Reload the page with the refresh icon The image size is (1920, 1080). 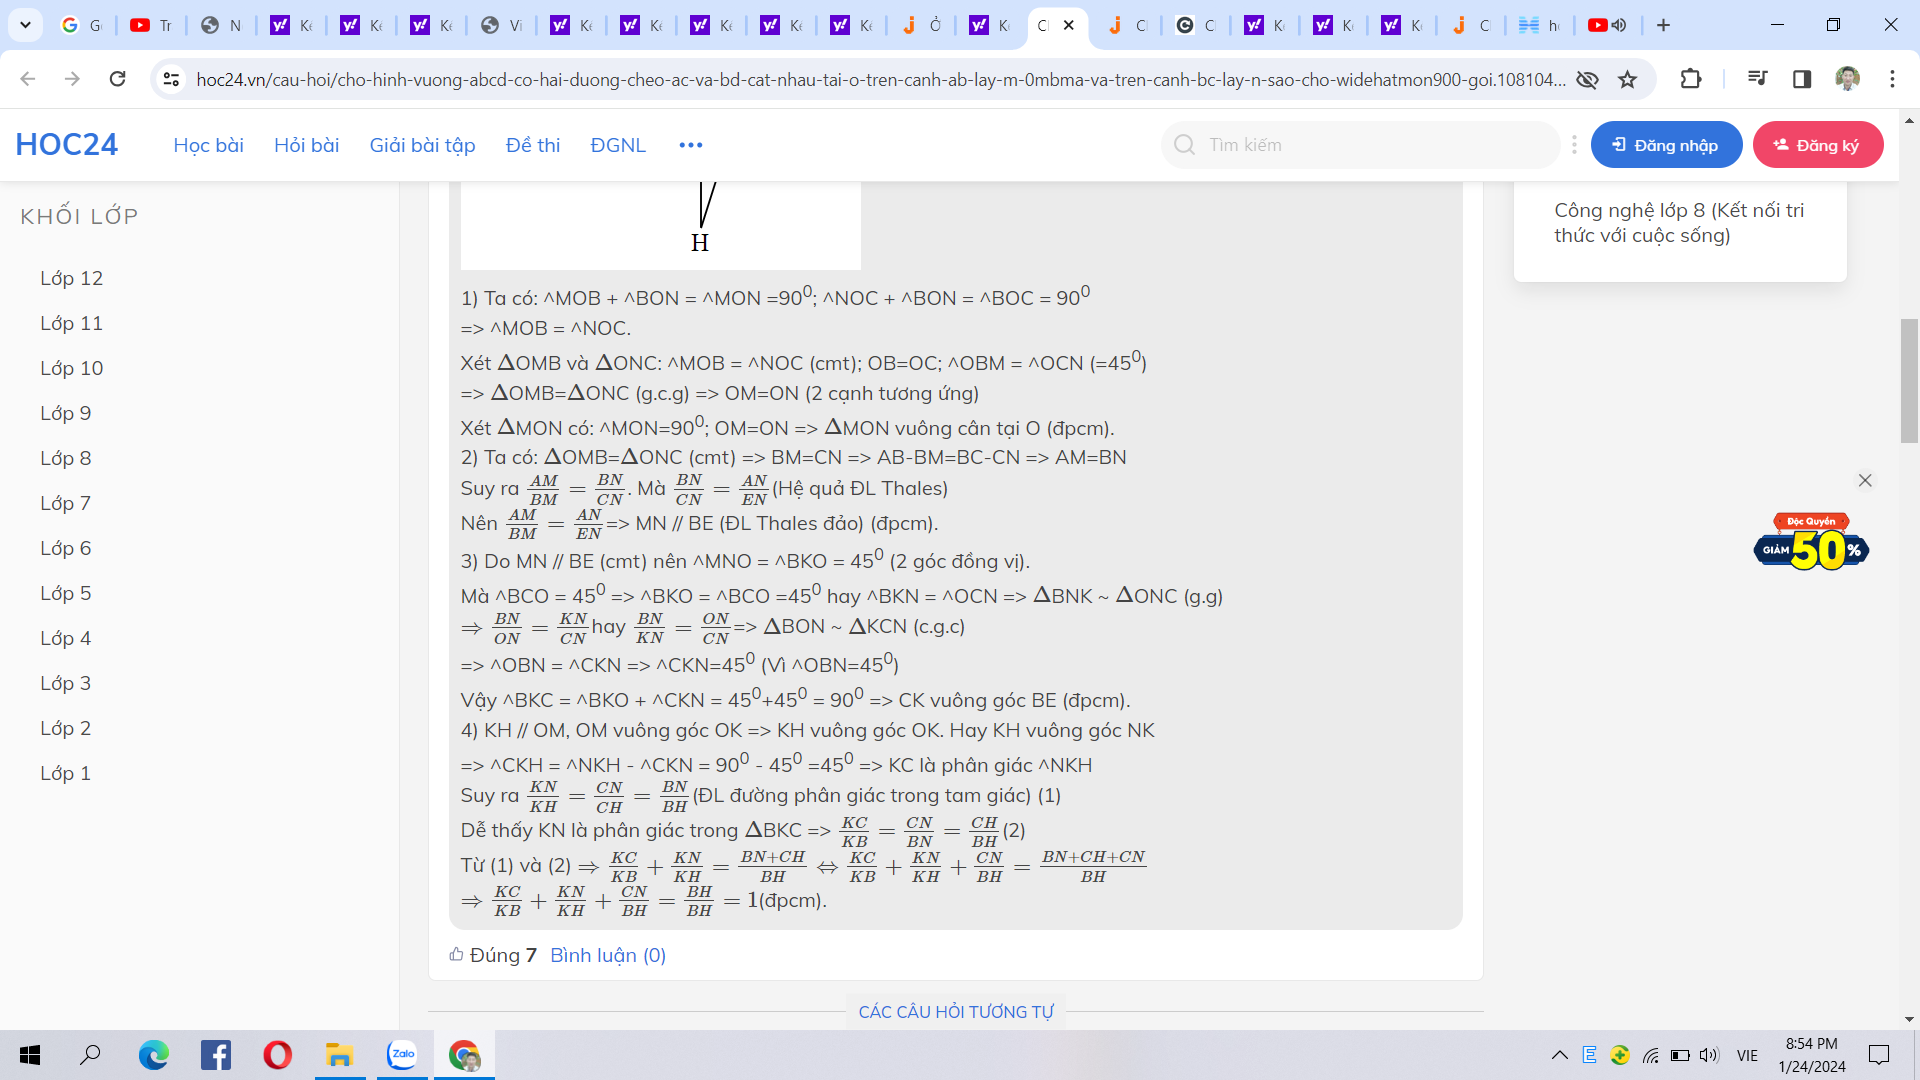click(x=117, y=79)
